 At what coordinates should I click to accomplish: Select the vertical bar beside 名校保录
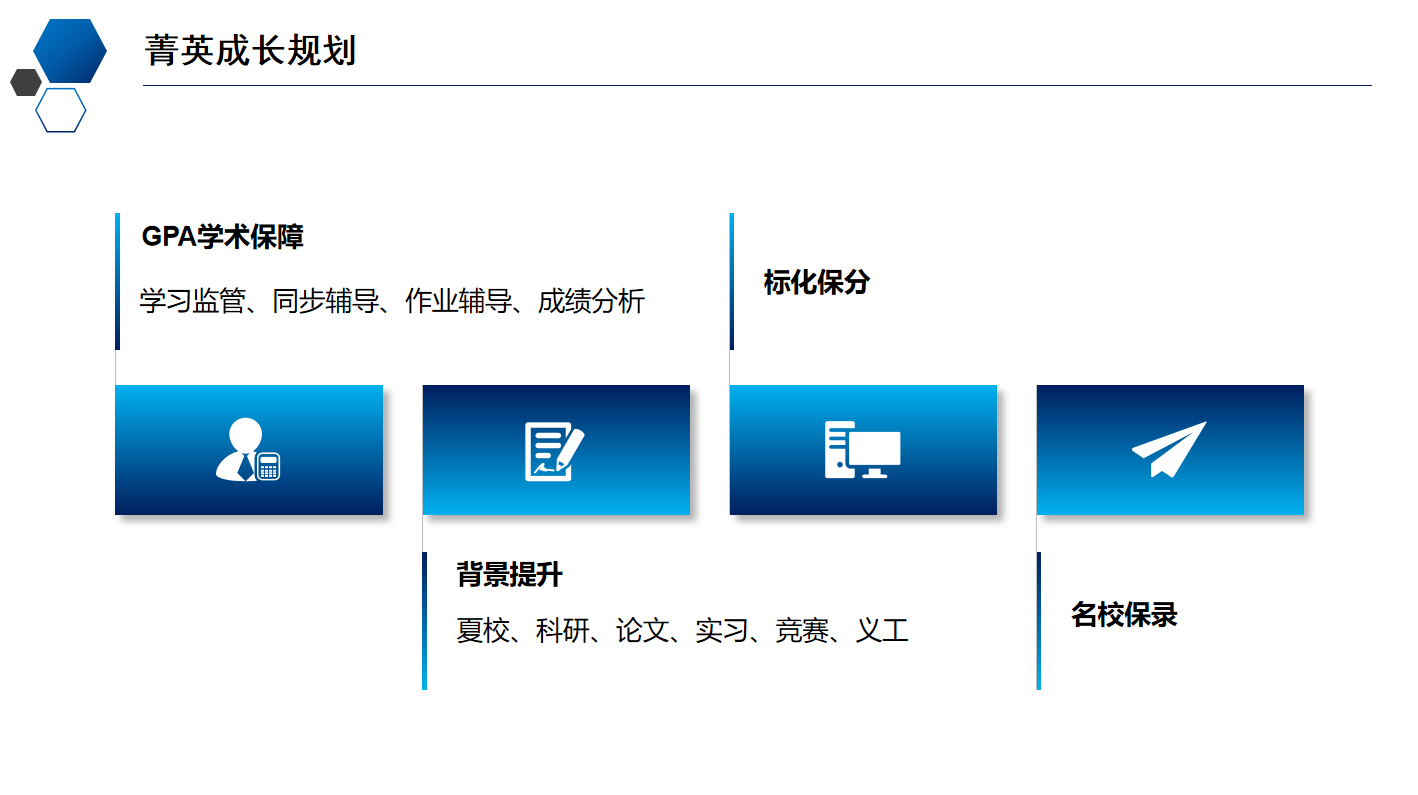tap(1039, 620)
